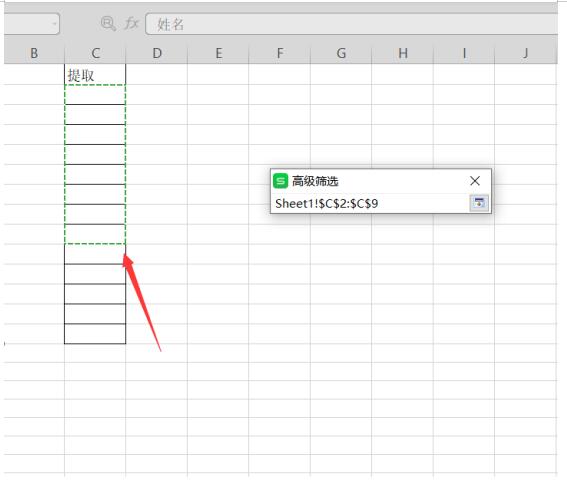Select the first bordered cell below the dashed range
Viewport: 567px width, 480px height.
95,254
